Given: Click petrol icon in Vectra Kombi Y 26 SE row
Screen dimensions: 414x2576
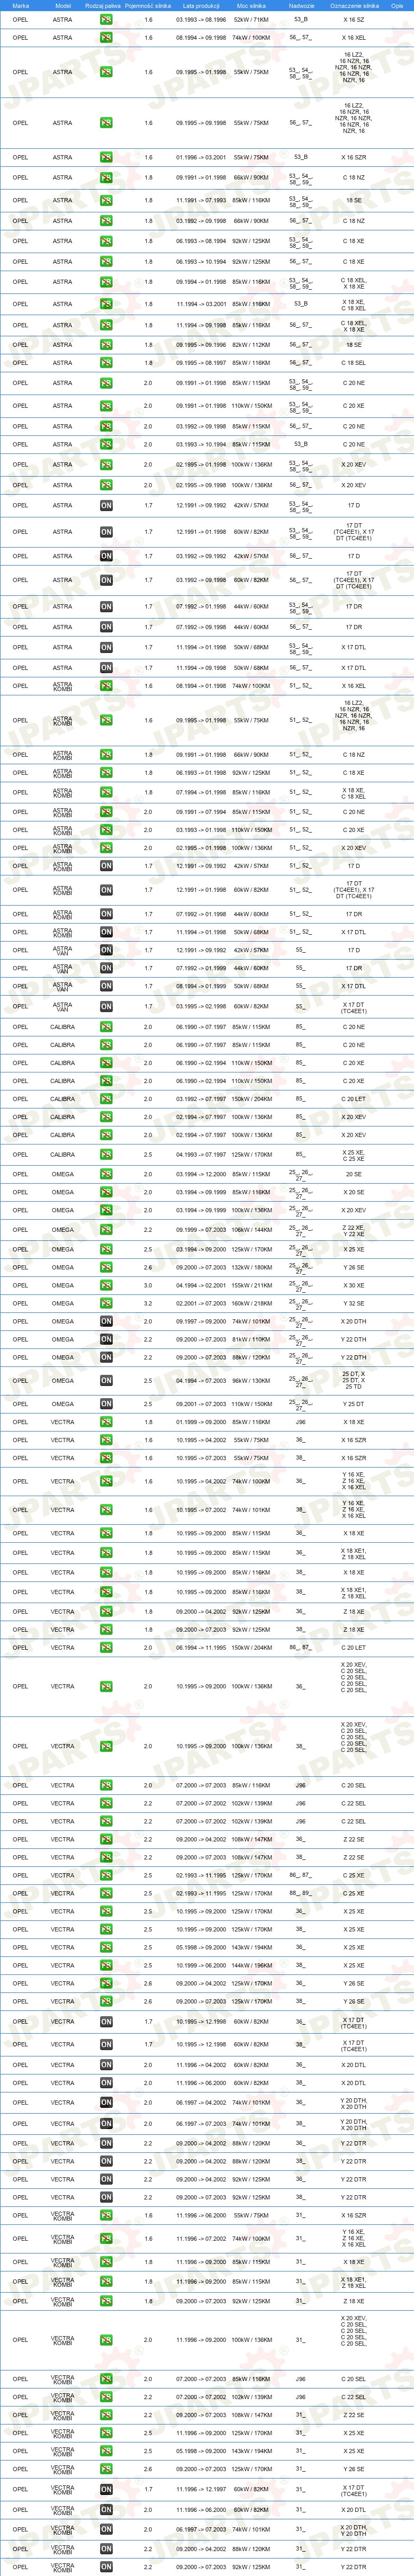Looking at the screenshot, I should [x=106, y=2469].
